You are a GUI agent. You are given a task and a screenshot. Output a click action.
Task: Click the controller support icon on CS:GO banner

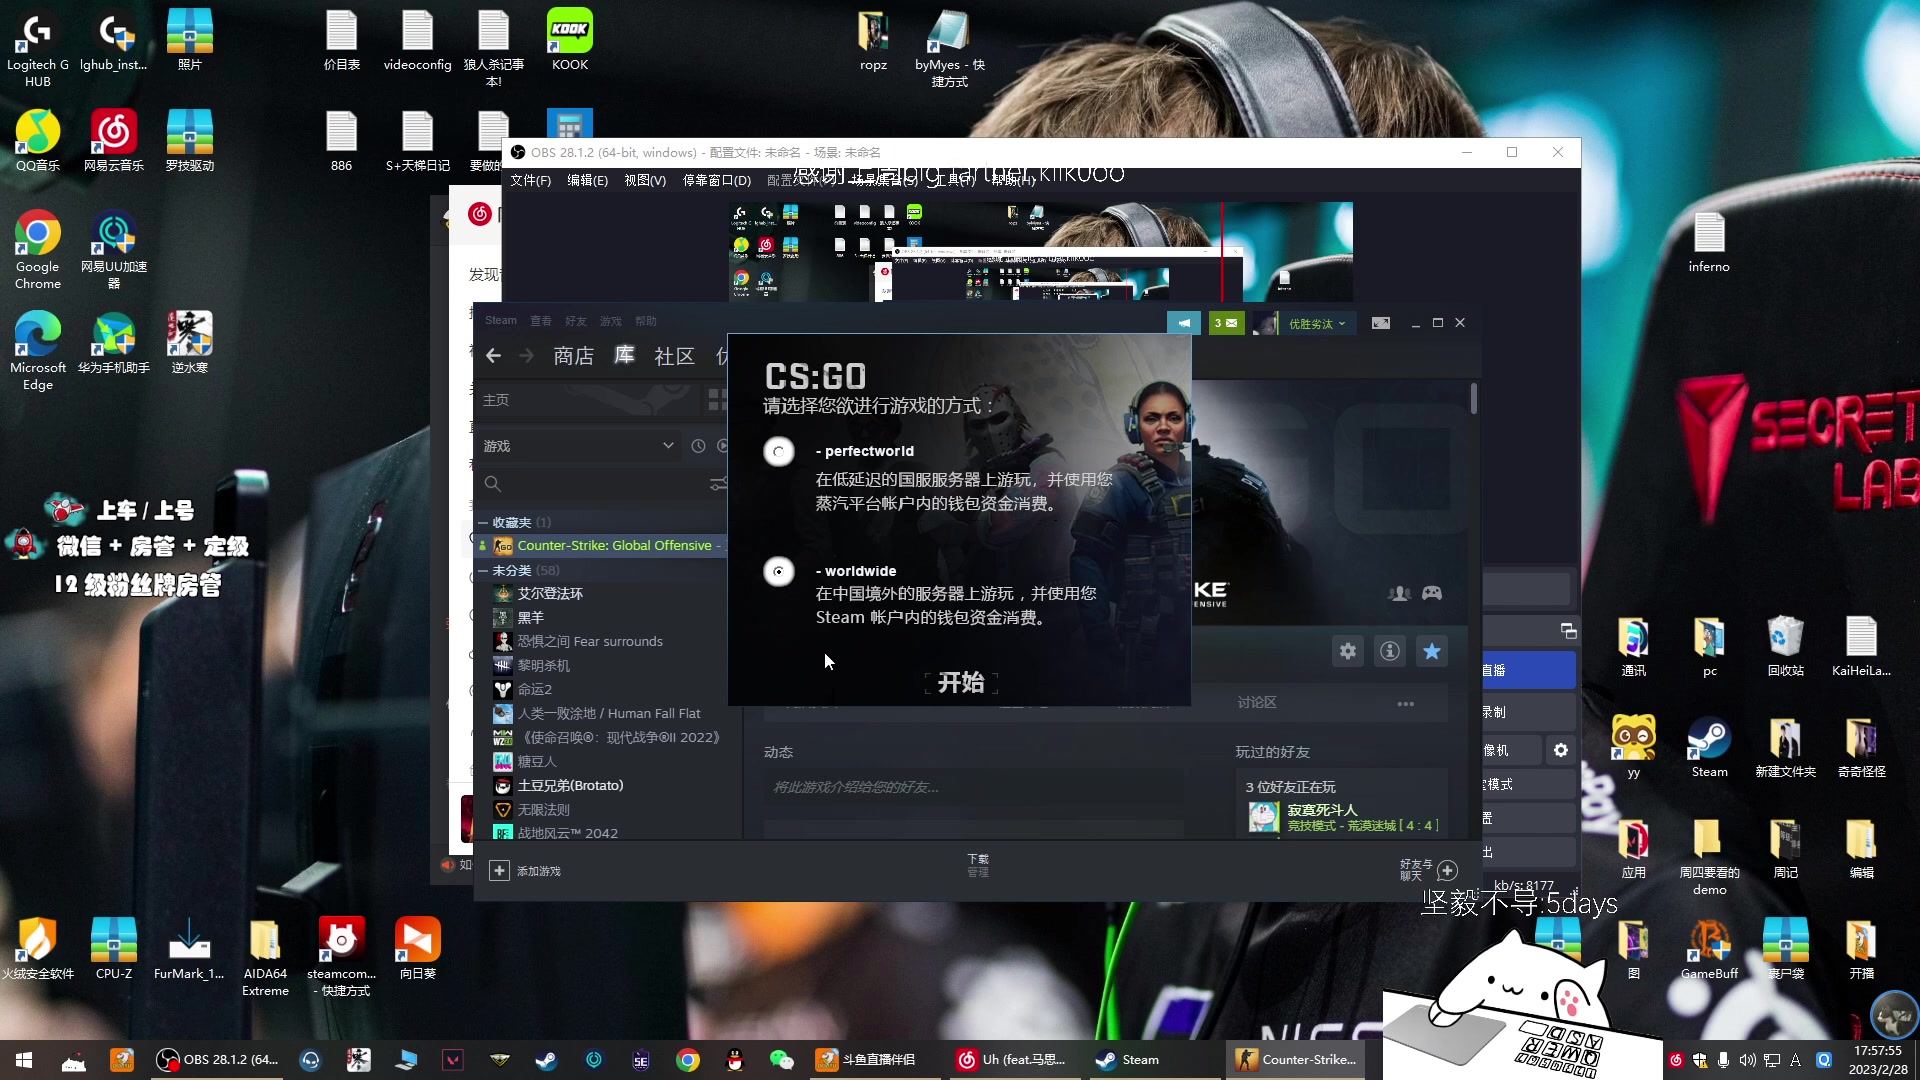pyautogui.click(x=1432, y=594)
